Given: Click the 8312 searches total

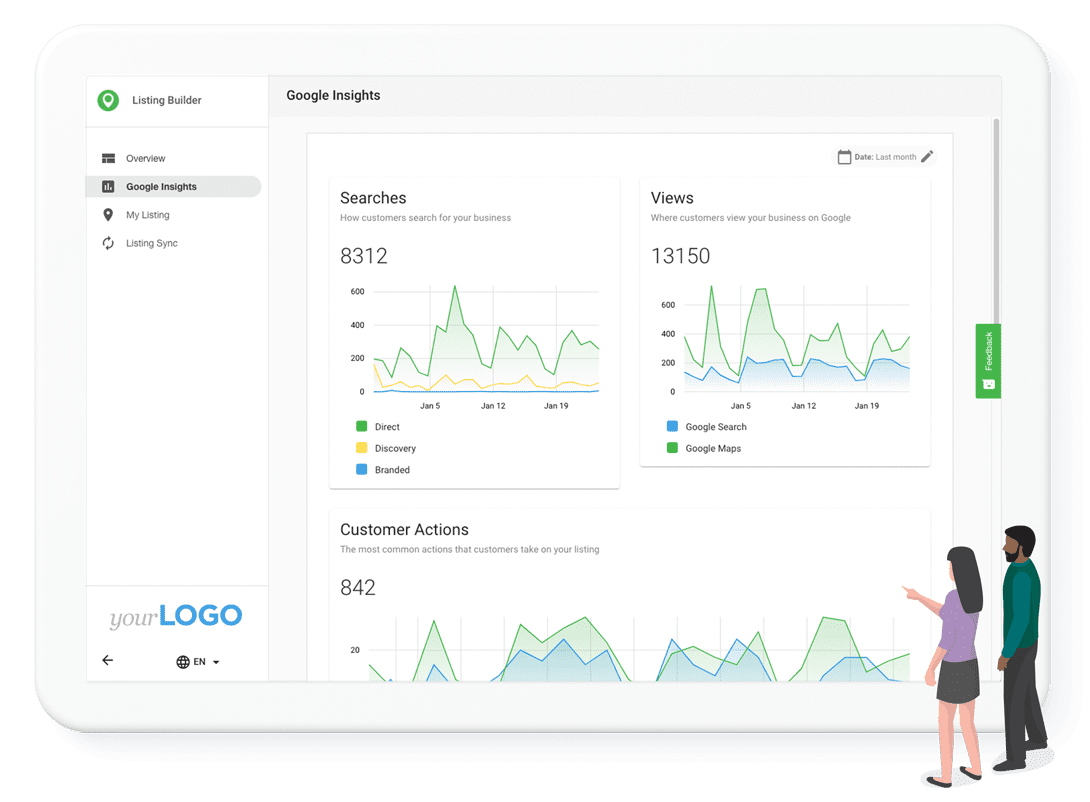Looking at the screenshot, I should [x=364, y=256].
